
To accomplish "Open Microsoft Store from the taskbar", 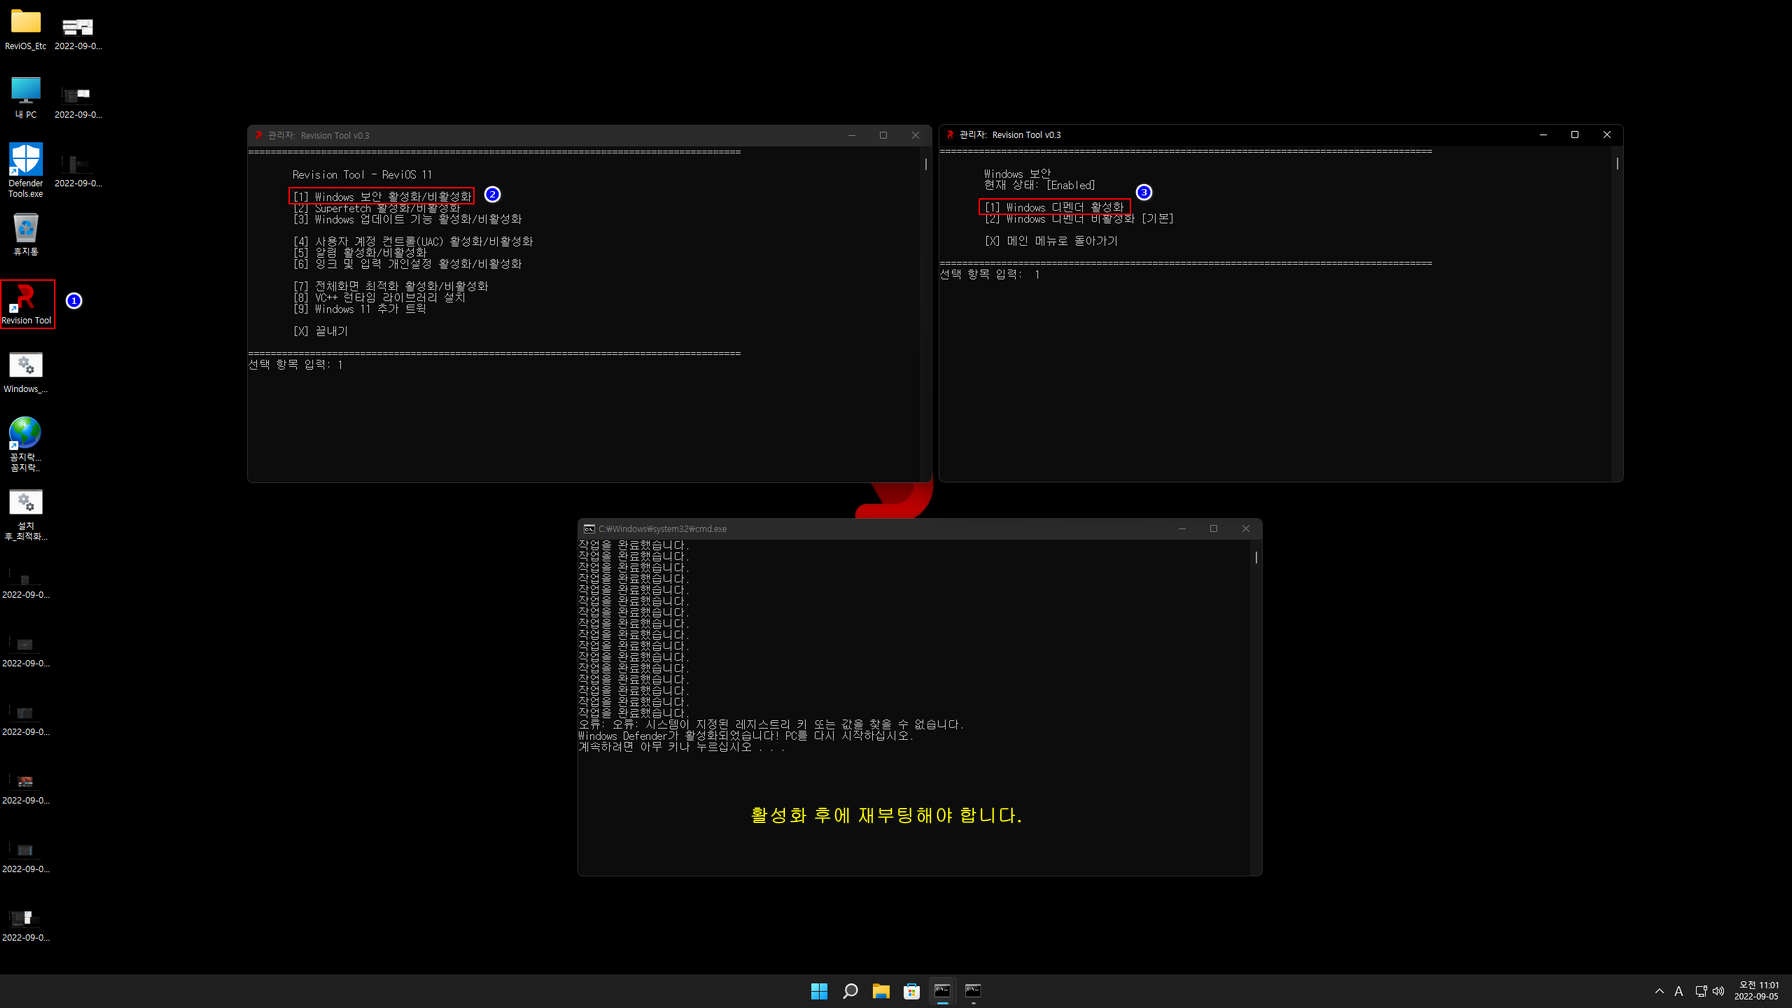I will 912,991.
